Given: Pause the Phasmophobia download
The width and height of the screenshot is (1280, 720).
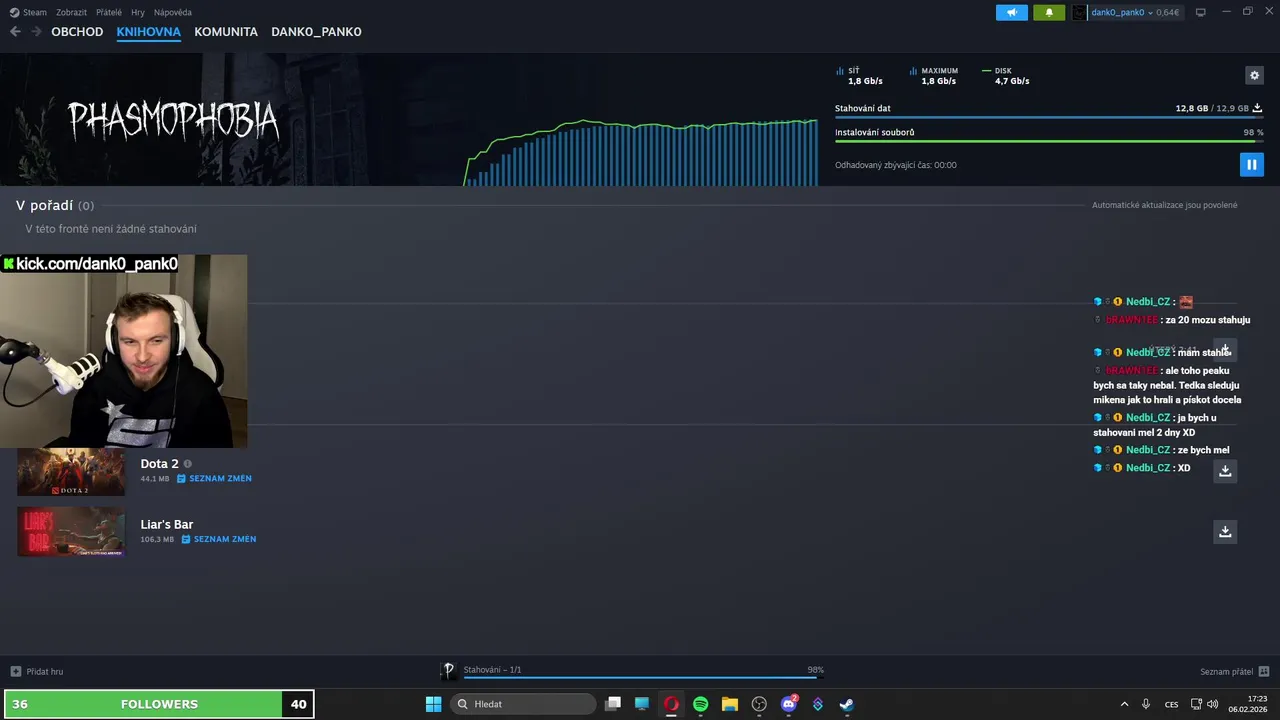Looking at the screenshot, I should tap(1251, 164).
